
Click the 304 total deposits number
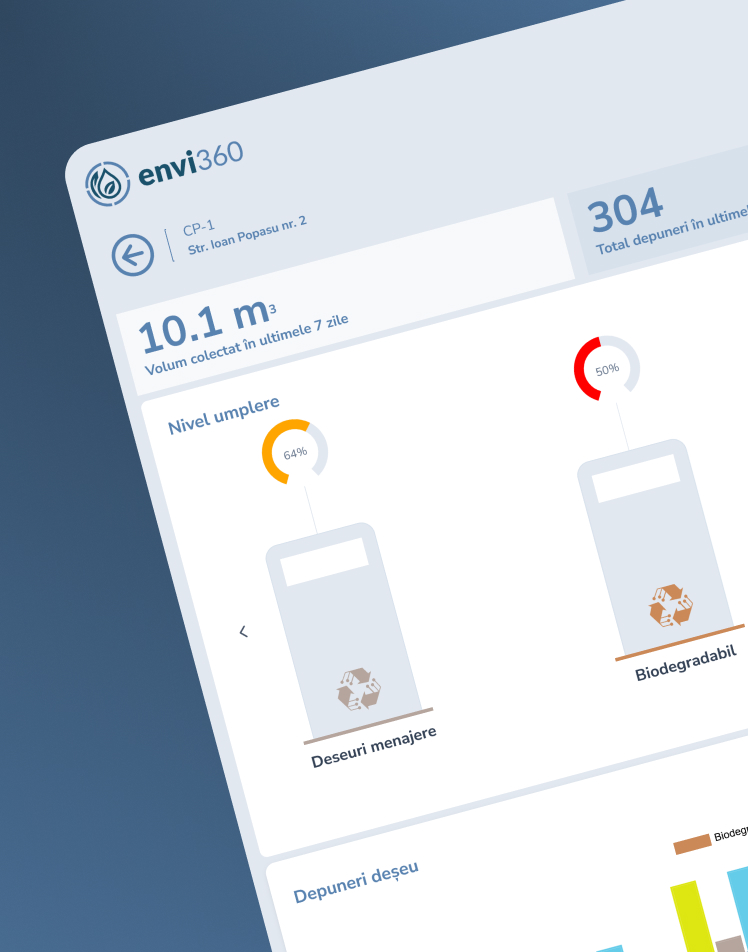625,209
